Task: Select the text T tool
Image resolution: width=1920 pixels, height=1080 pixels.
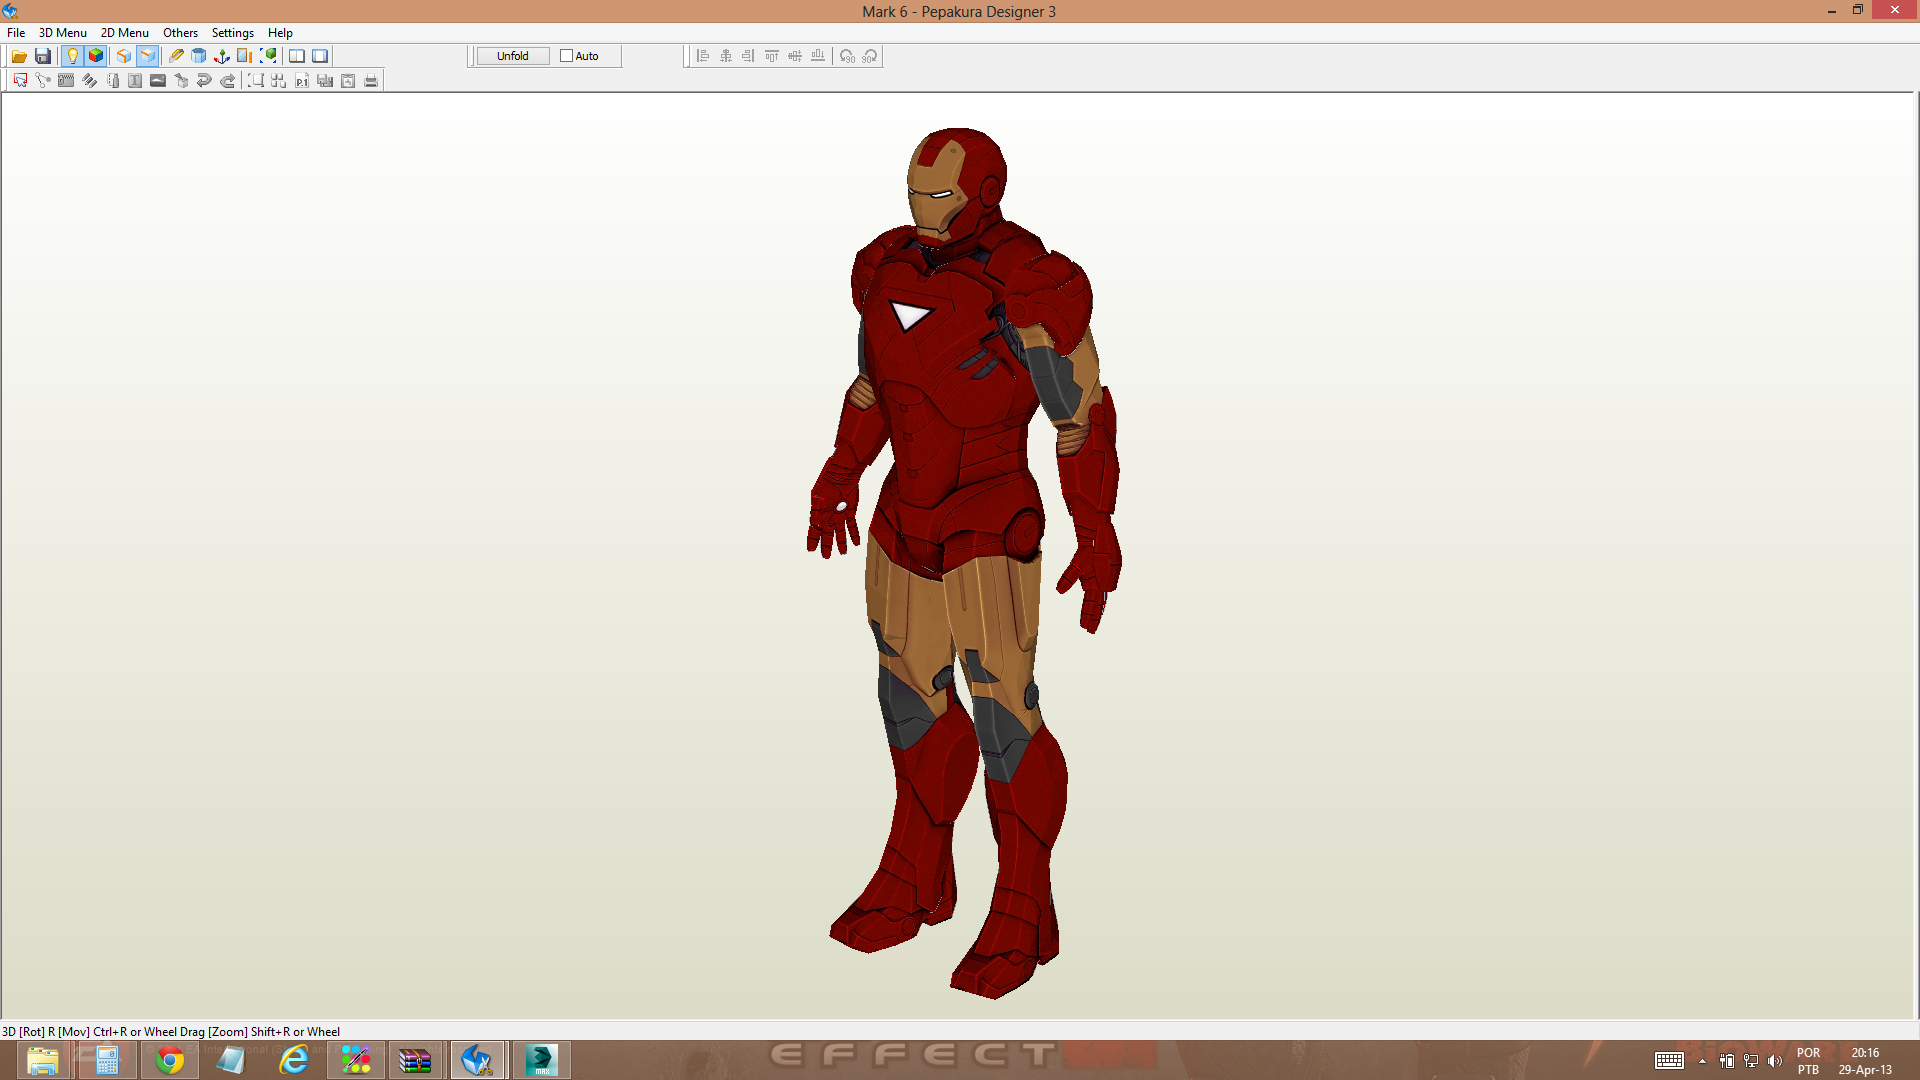Action: click(135, 81)
